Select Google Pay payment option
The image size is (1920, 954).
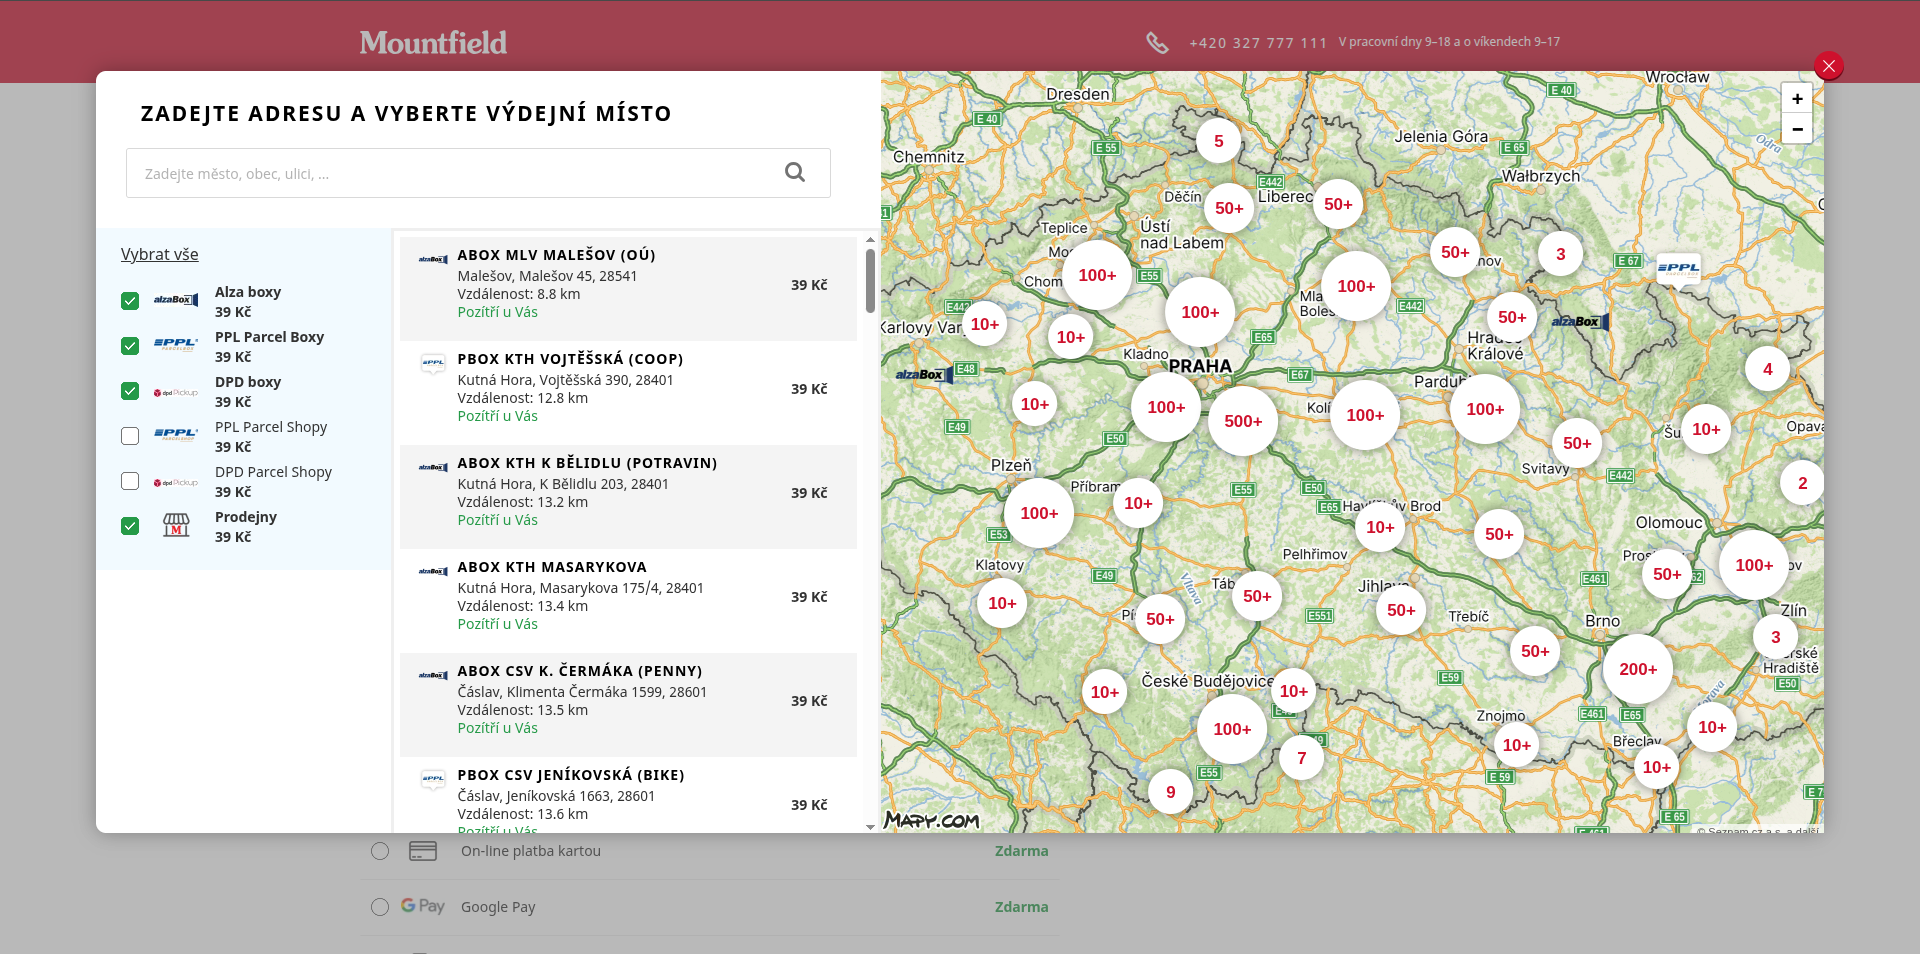click(380, 907)
